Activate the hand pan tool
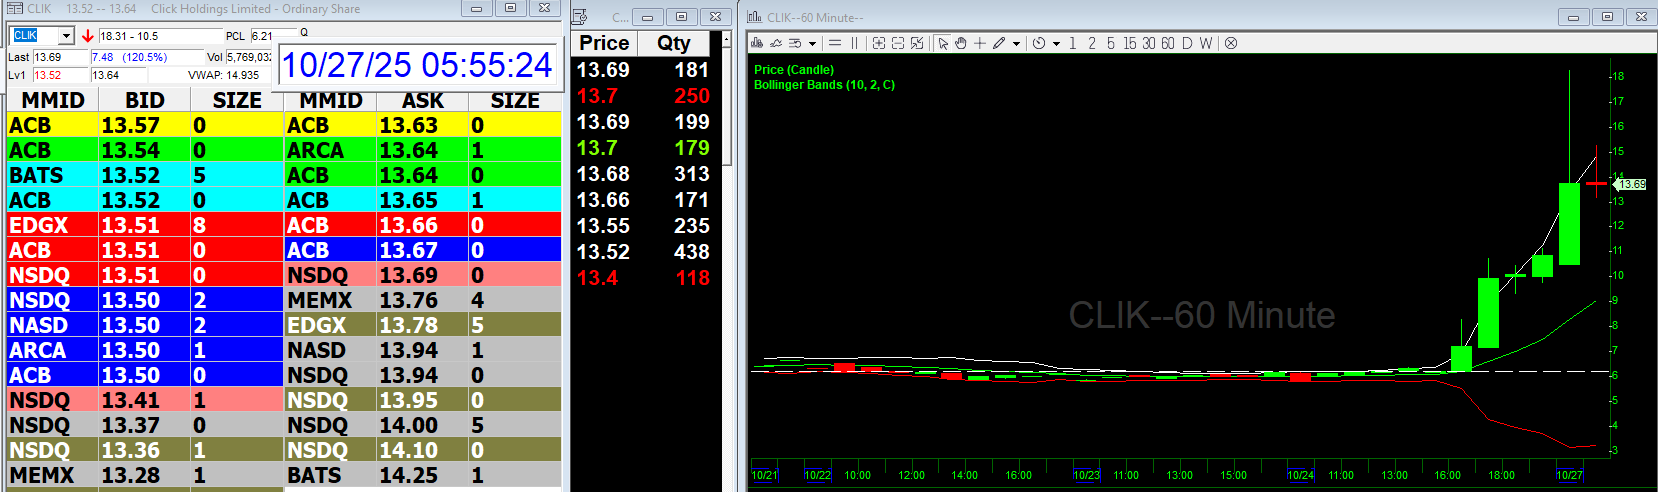Viewport: 1658px width, 492px height. pyautogui.click(x=961, y=43)
